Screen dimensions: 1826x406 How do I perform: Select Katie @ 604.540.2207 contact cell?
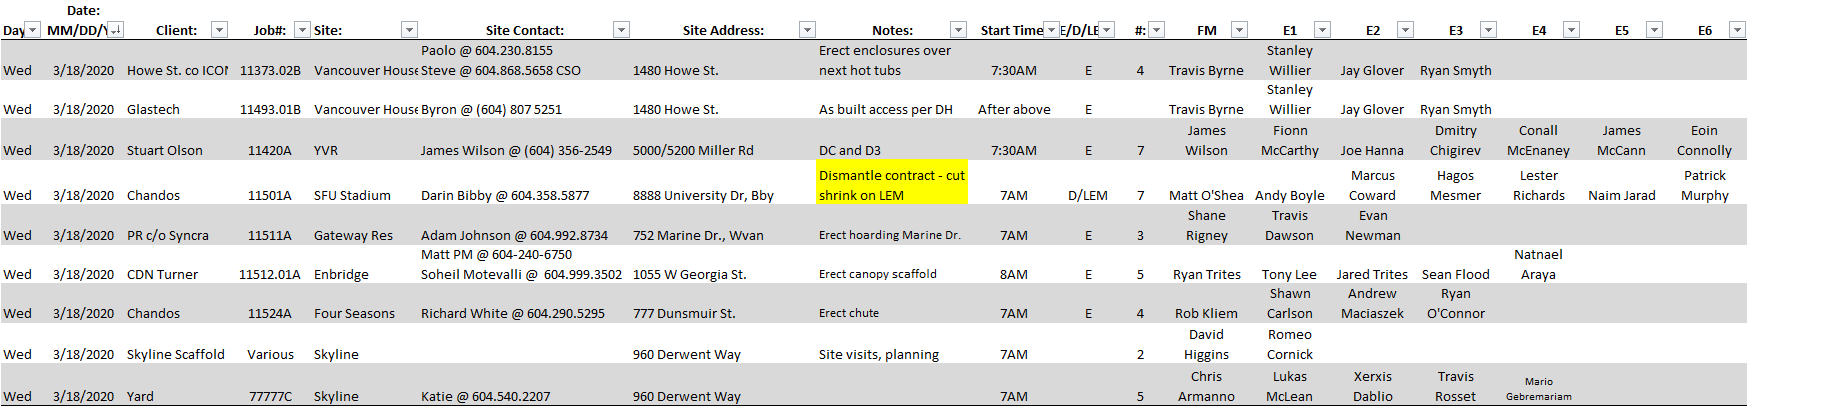pyautogui.click(x=485, y=397)
